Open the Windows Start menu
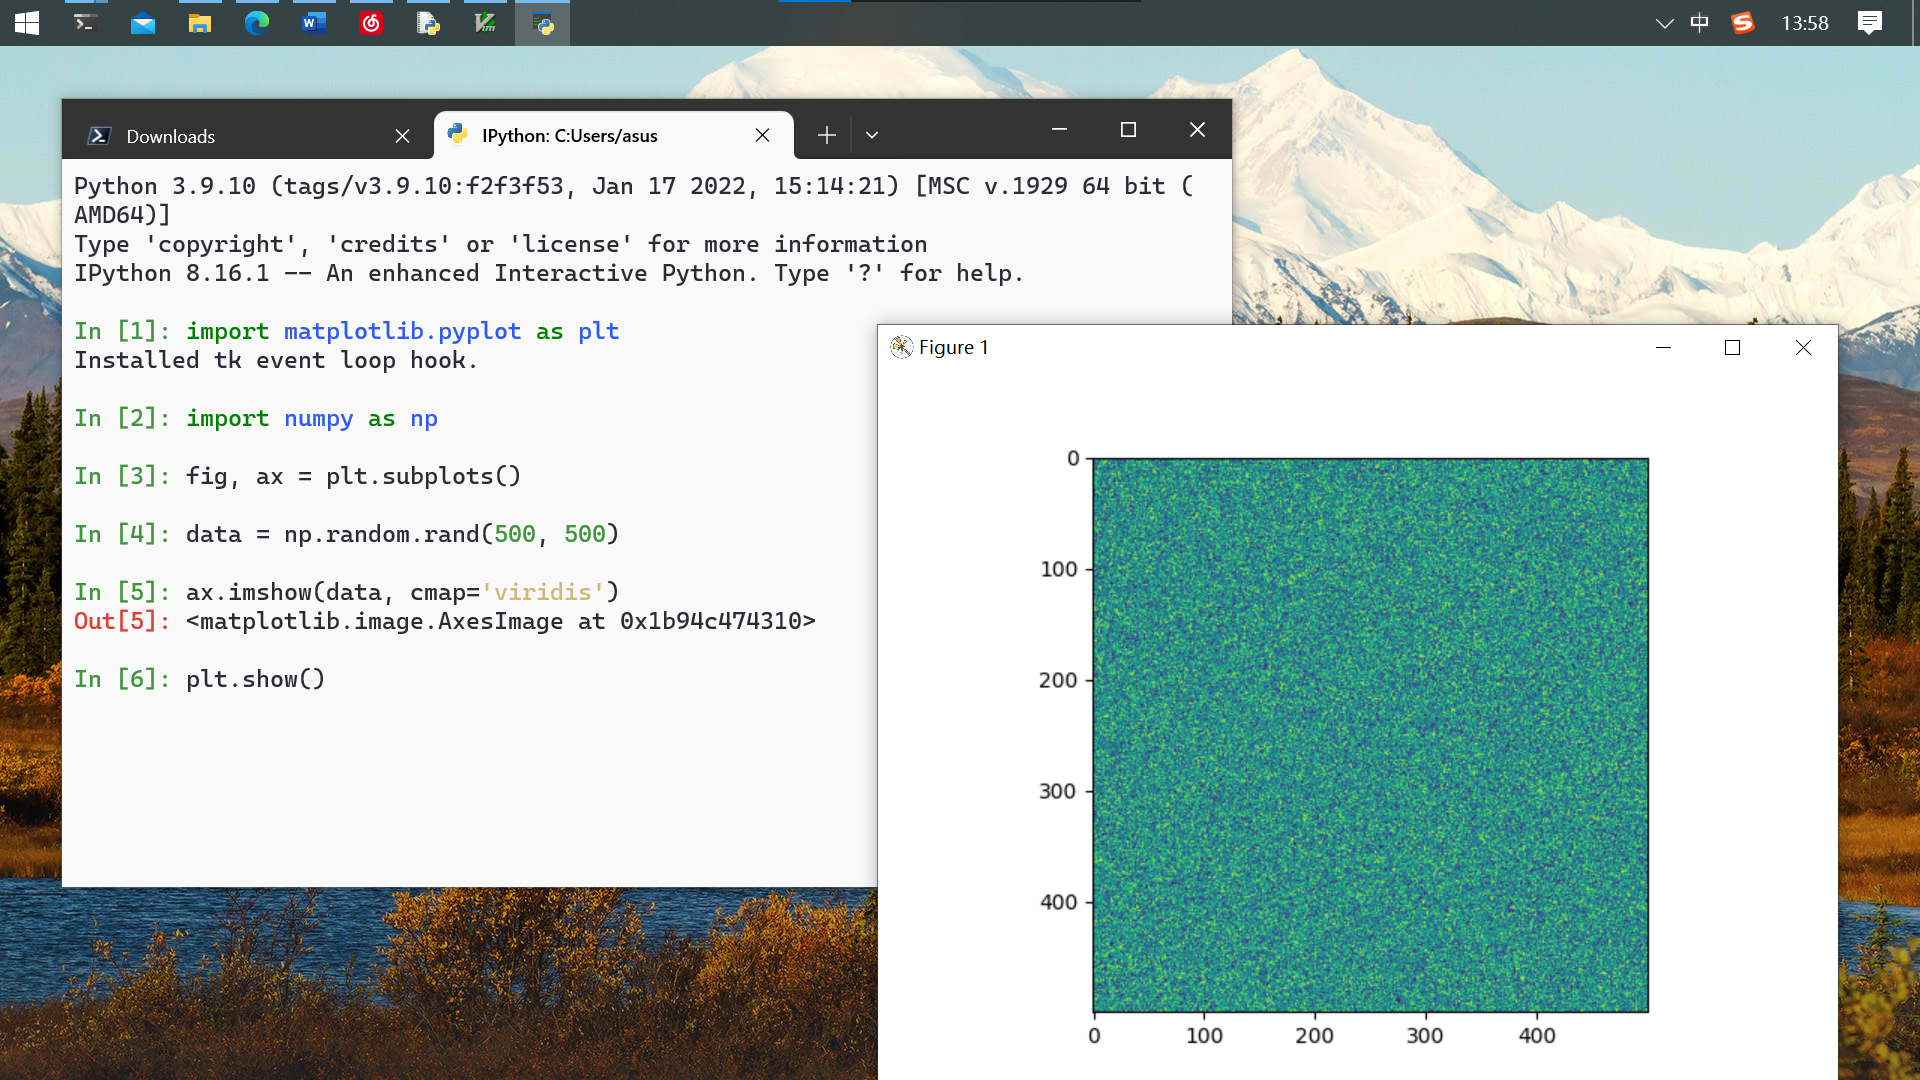The width and height of the screenshot is (1920, 1080). coord(27,23)
